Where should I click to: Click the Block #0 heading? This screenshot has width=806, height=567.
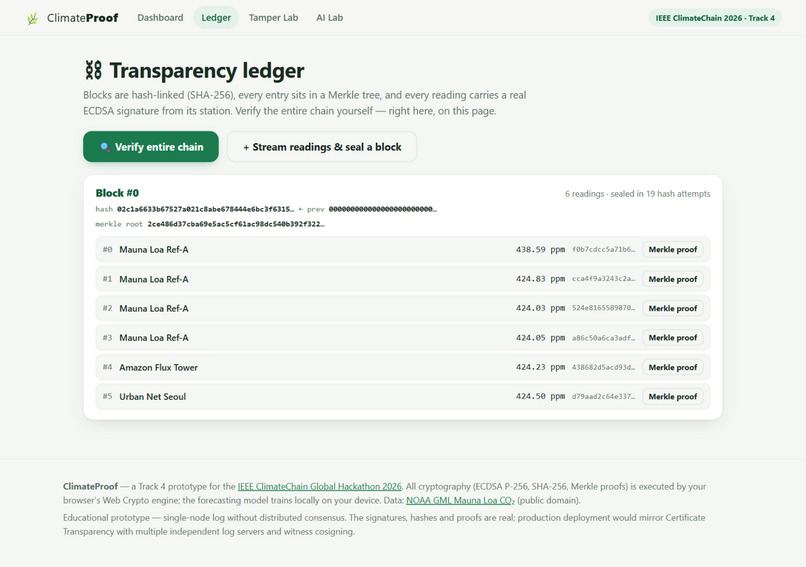pyautogui.click(x=117, y=193)
